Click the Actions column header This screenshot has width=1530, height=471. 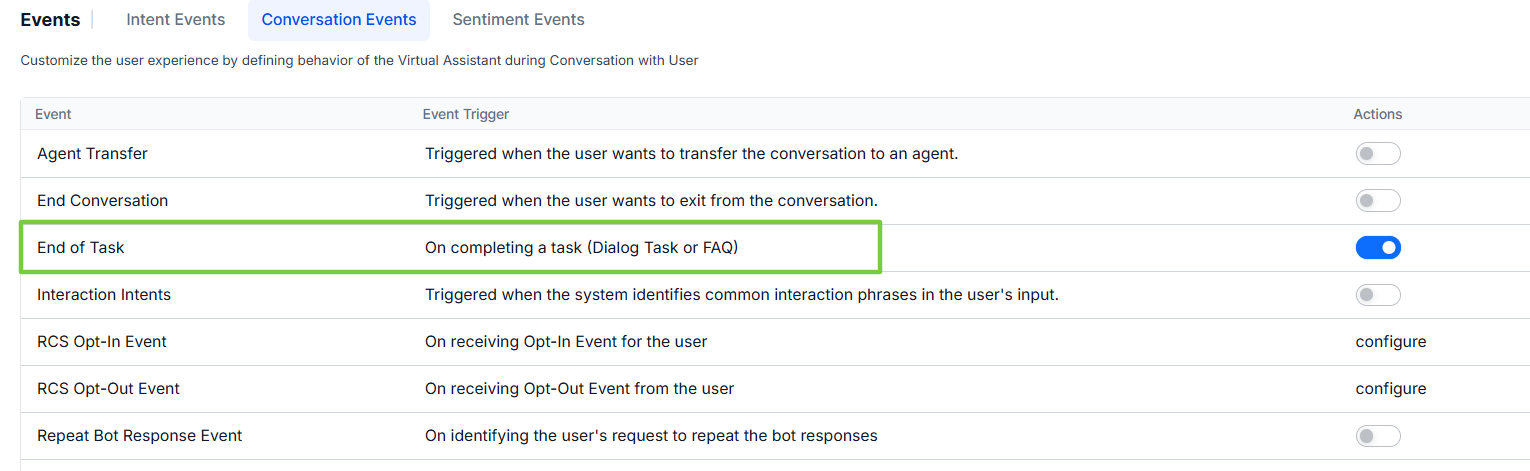click(1377, 114)
